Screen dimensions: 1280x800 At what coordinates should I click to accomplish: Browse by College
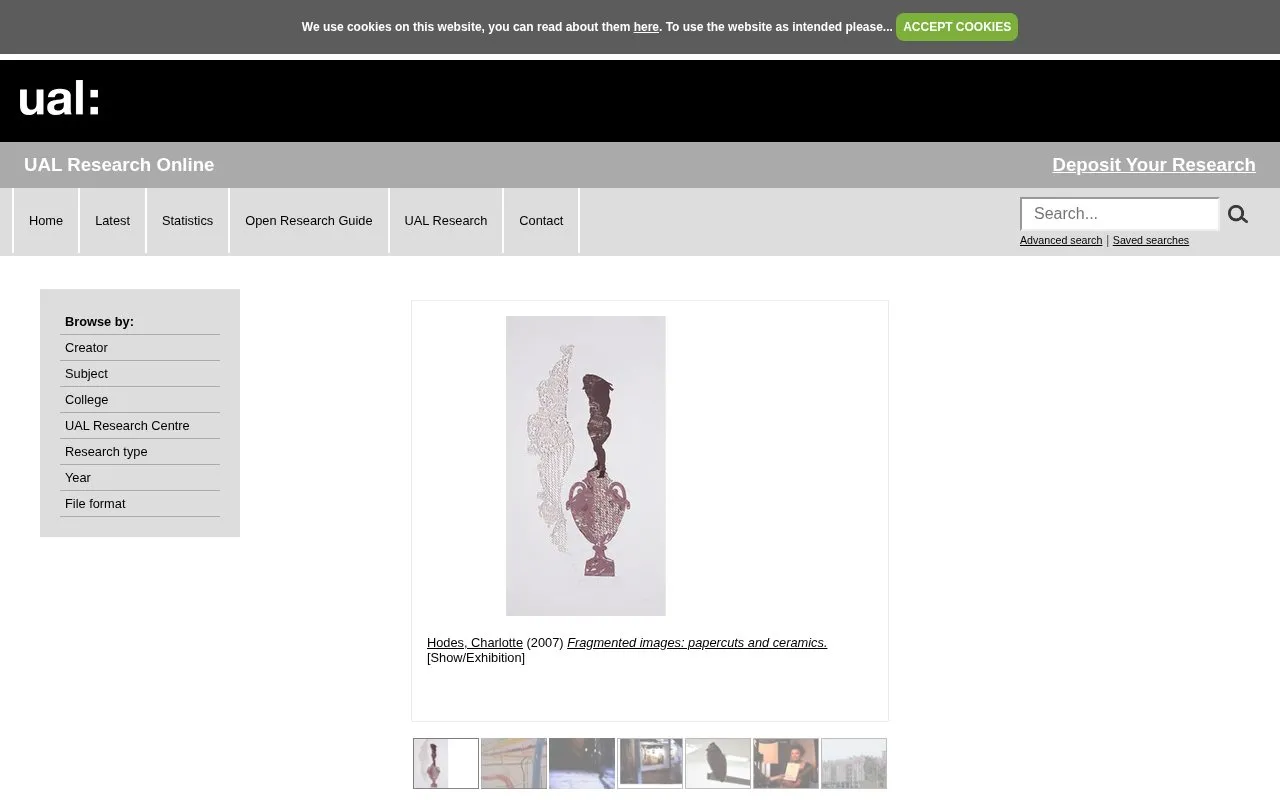140,400
